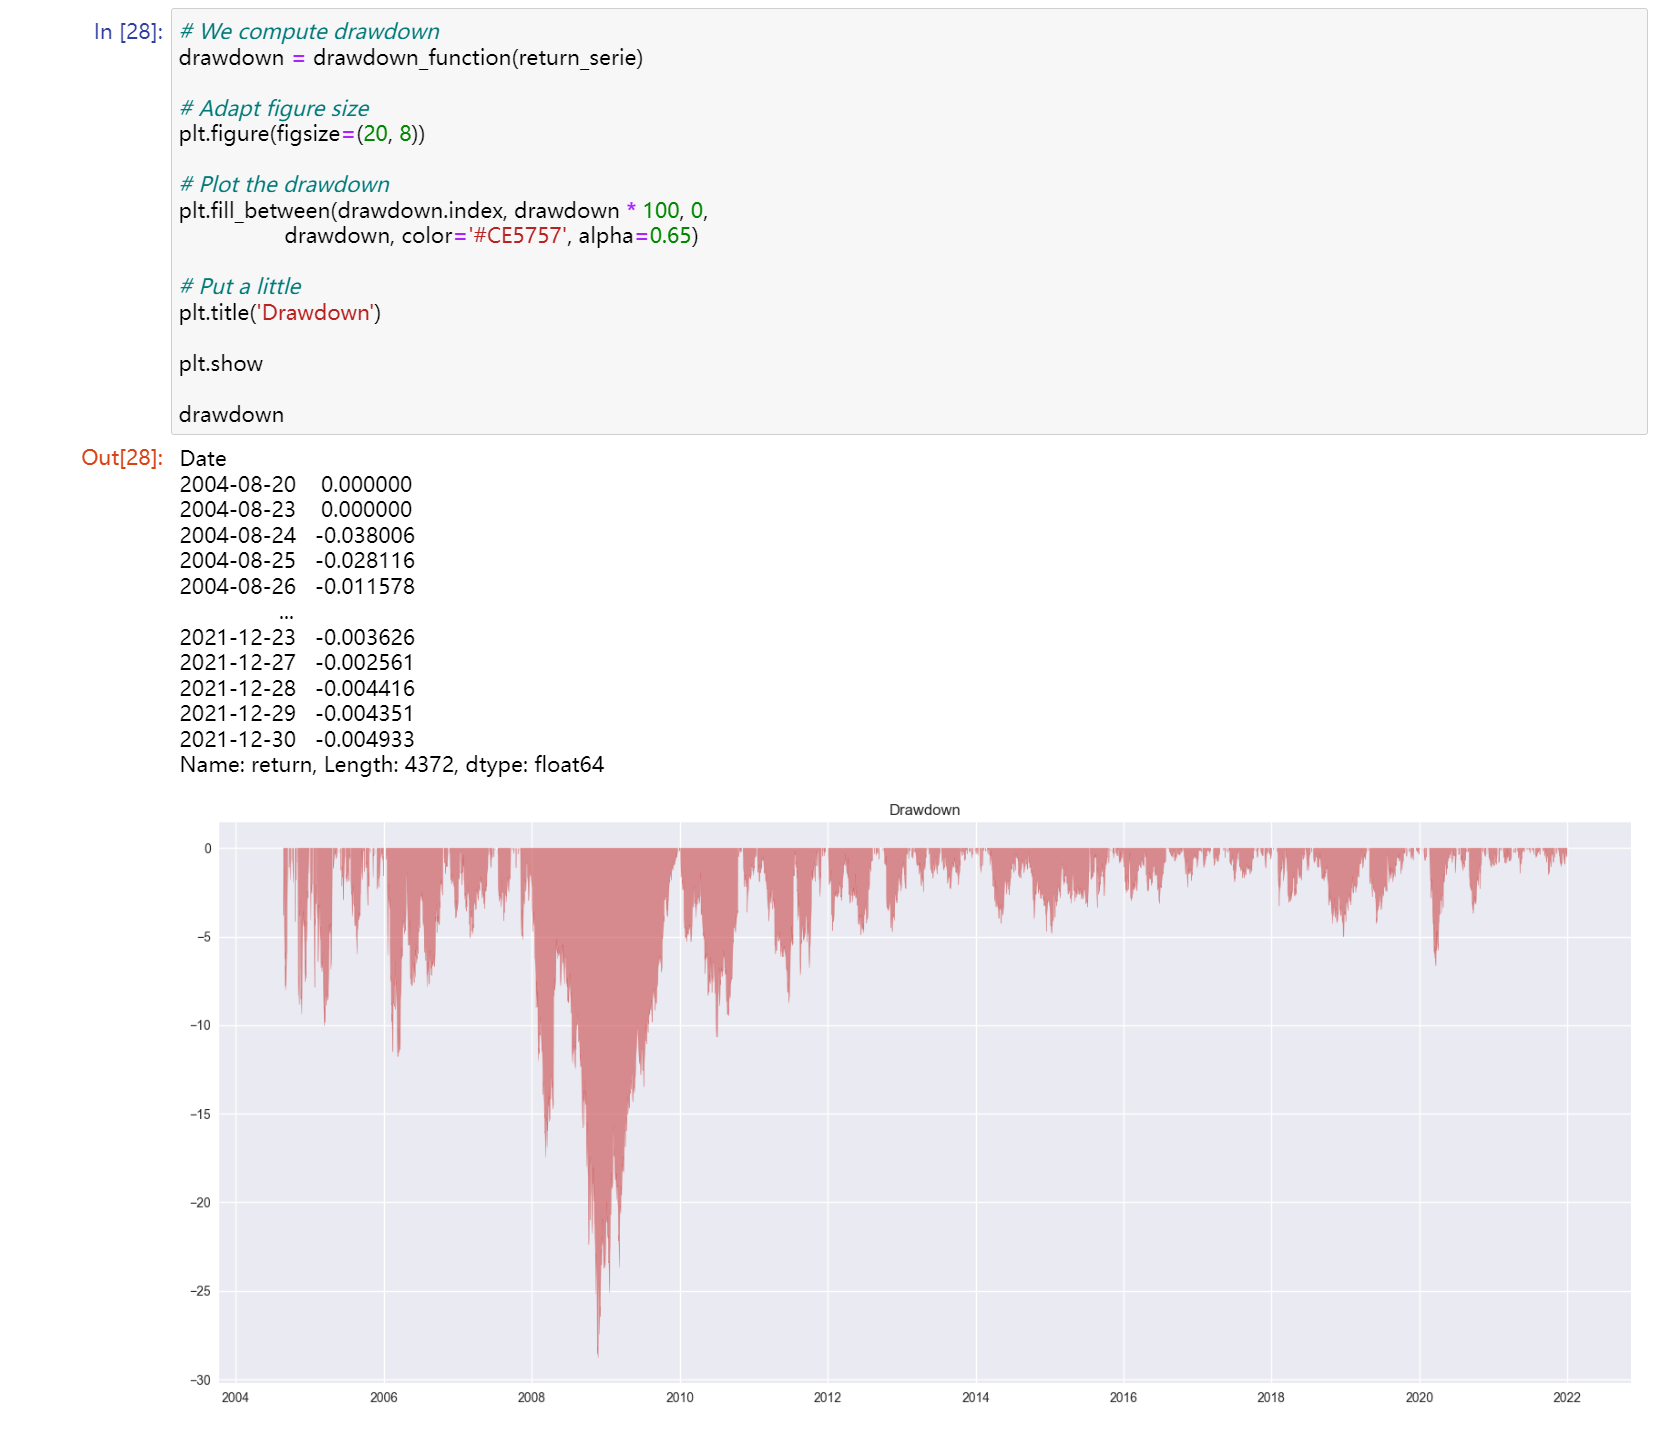This screenshot has height=1438, width=1660.
Task: Click the 'Name: return, Length: 4372' line
Action: [392, 765]
